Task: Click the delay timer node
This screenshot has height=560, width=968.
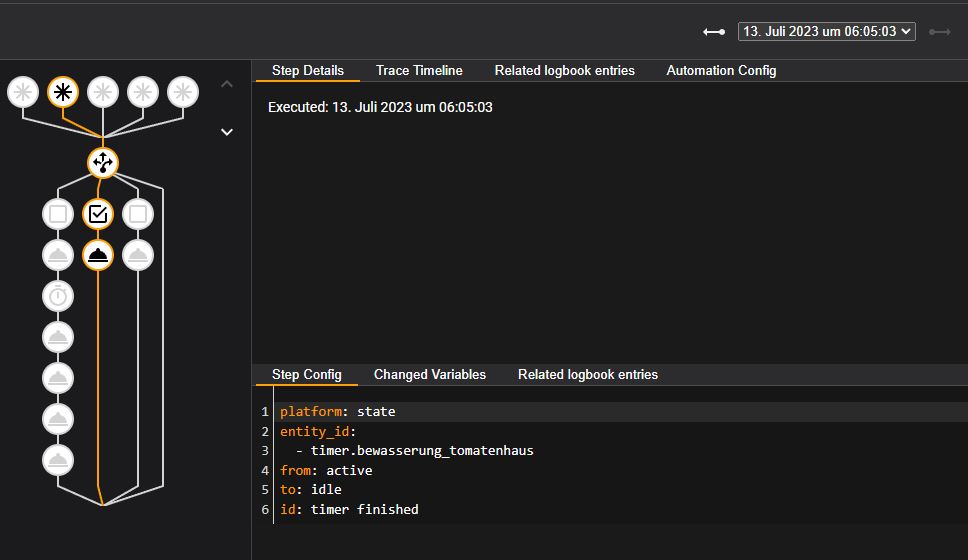Action: tap(58, 296)
